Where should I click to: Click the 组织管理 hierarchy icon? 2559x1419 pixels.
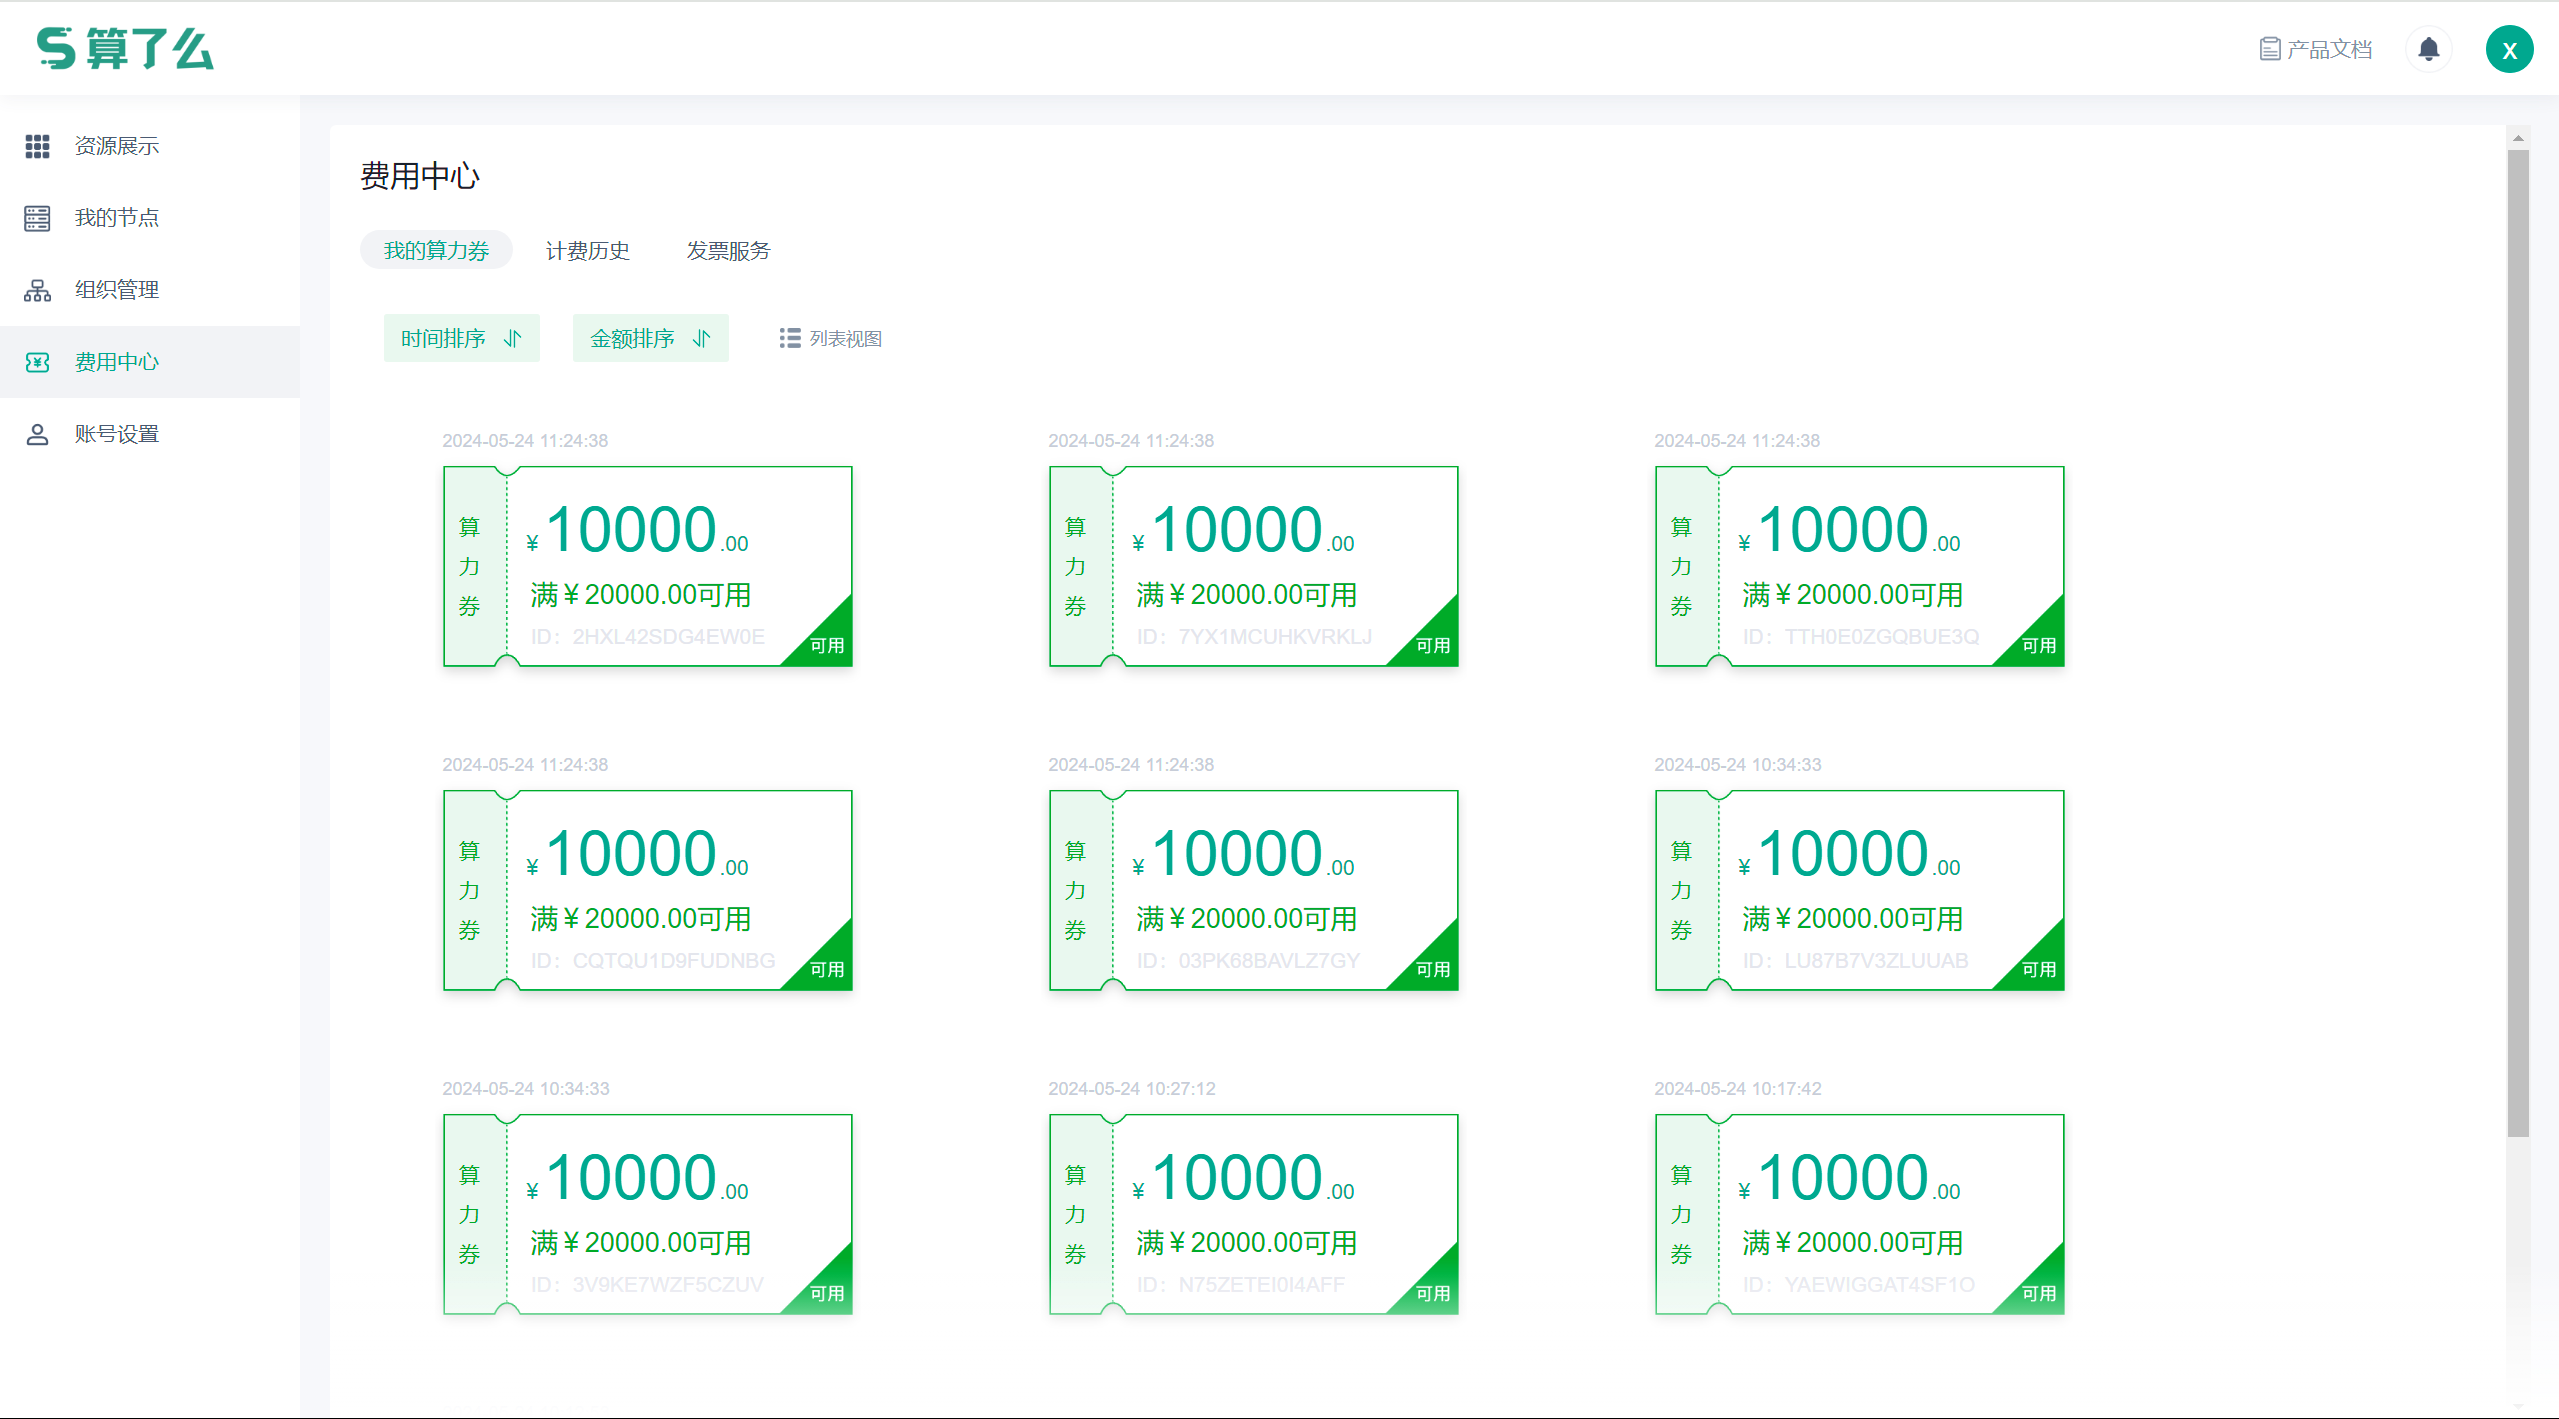pos(37,290)
